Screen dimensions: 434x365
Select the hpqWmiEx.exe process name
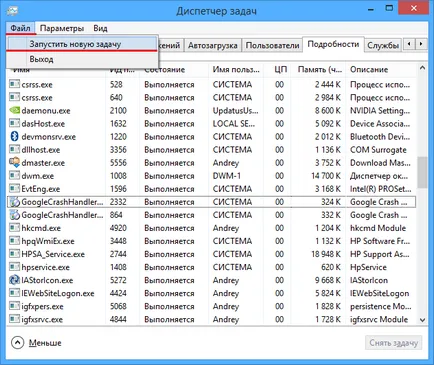(x=48, y=241)
